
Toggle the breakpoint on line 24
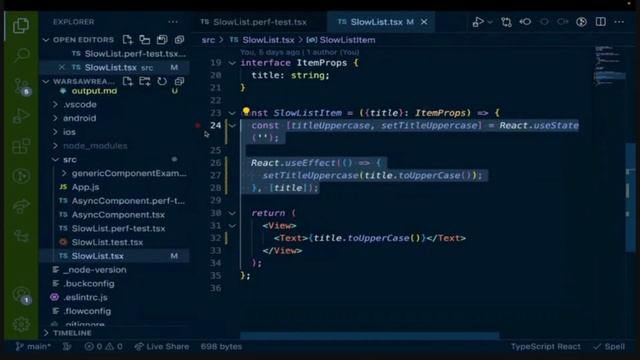pyautogui.click(x=198, y=125)
